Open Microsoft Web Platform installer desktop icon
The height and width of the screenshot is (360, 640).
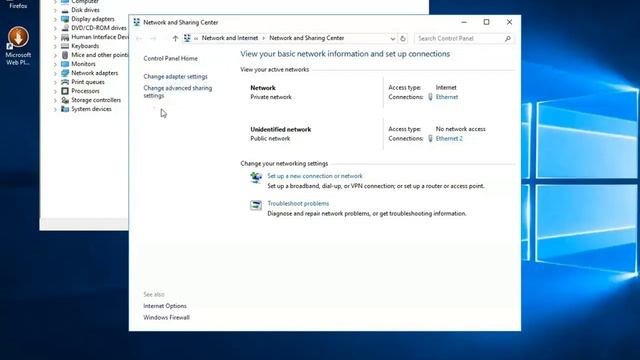pos(18,46)
